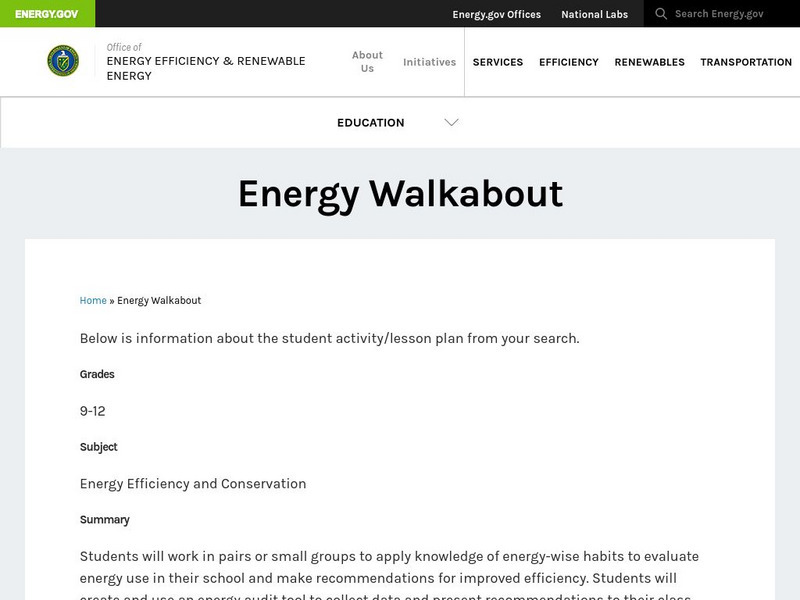Select the EFFICIENCY navigation item
The image size is (800, 600).
pyautogui.click(x=568, y=62)
